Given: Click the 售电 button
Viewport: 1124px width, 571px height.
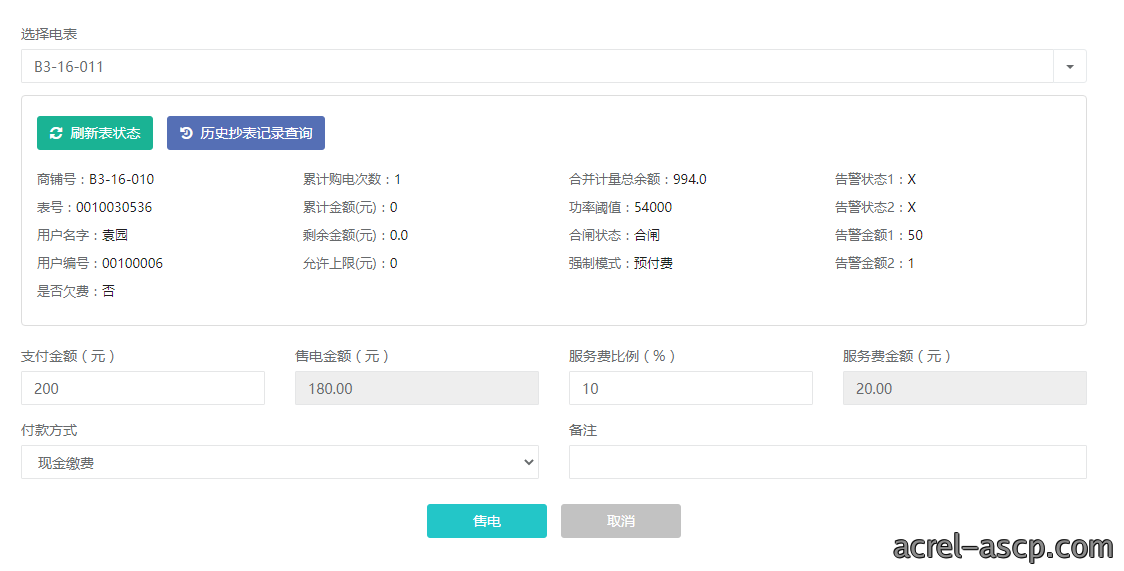Looking at the screenshot, I should [x=487, y=521].
